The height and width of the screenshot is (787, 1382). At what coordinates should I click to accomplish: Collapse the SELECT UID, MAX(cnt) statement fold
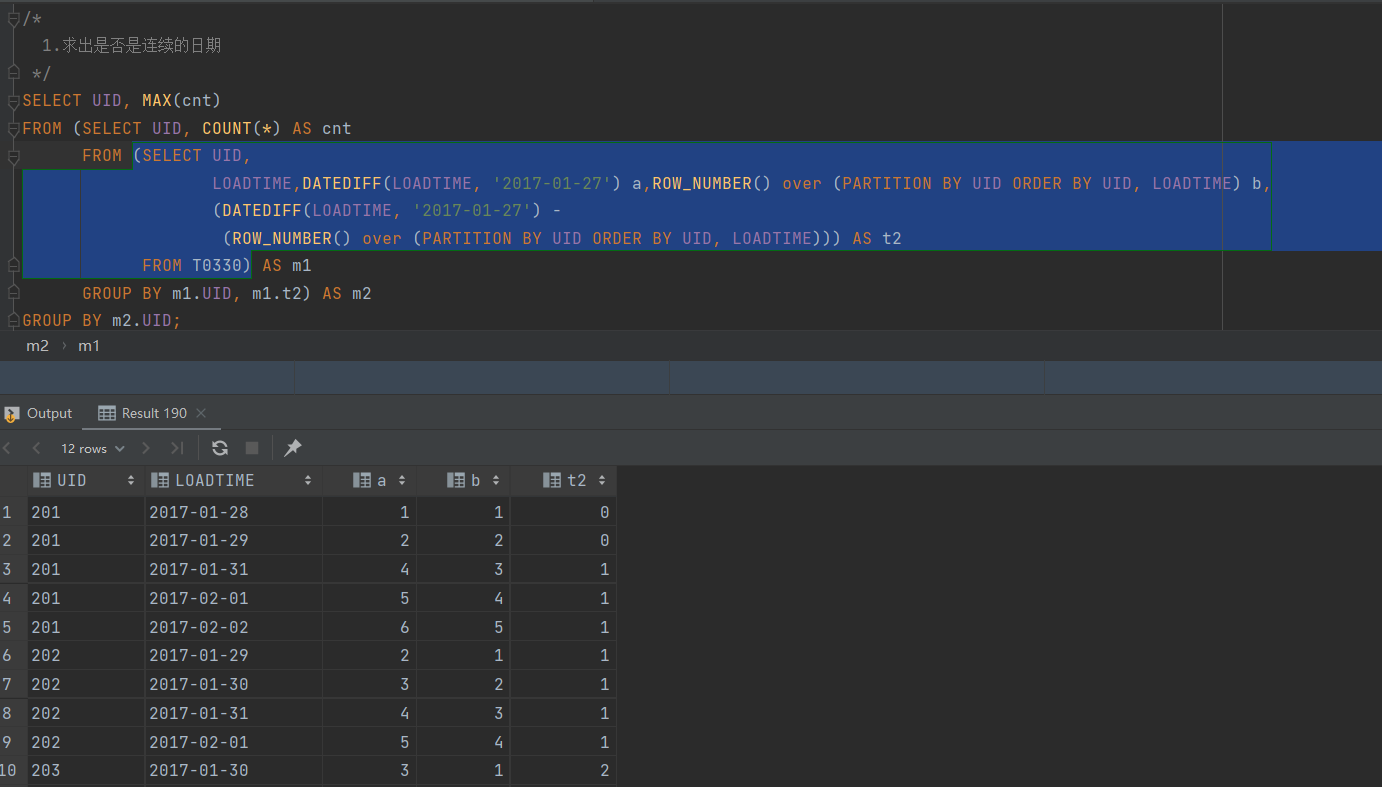pyautogui.click(x=13, y=100)
